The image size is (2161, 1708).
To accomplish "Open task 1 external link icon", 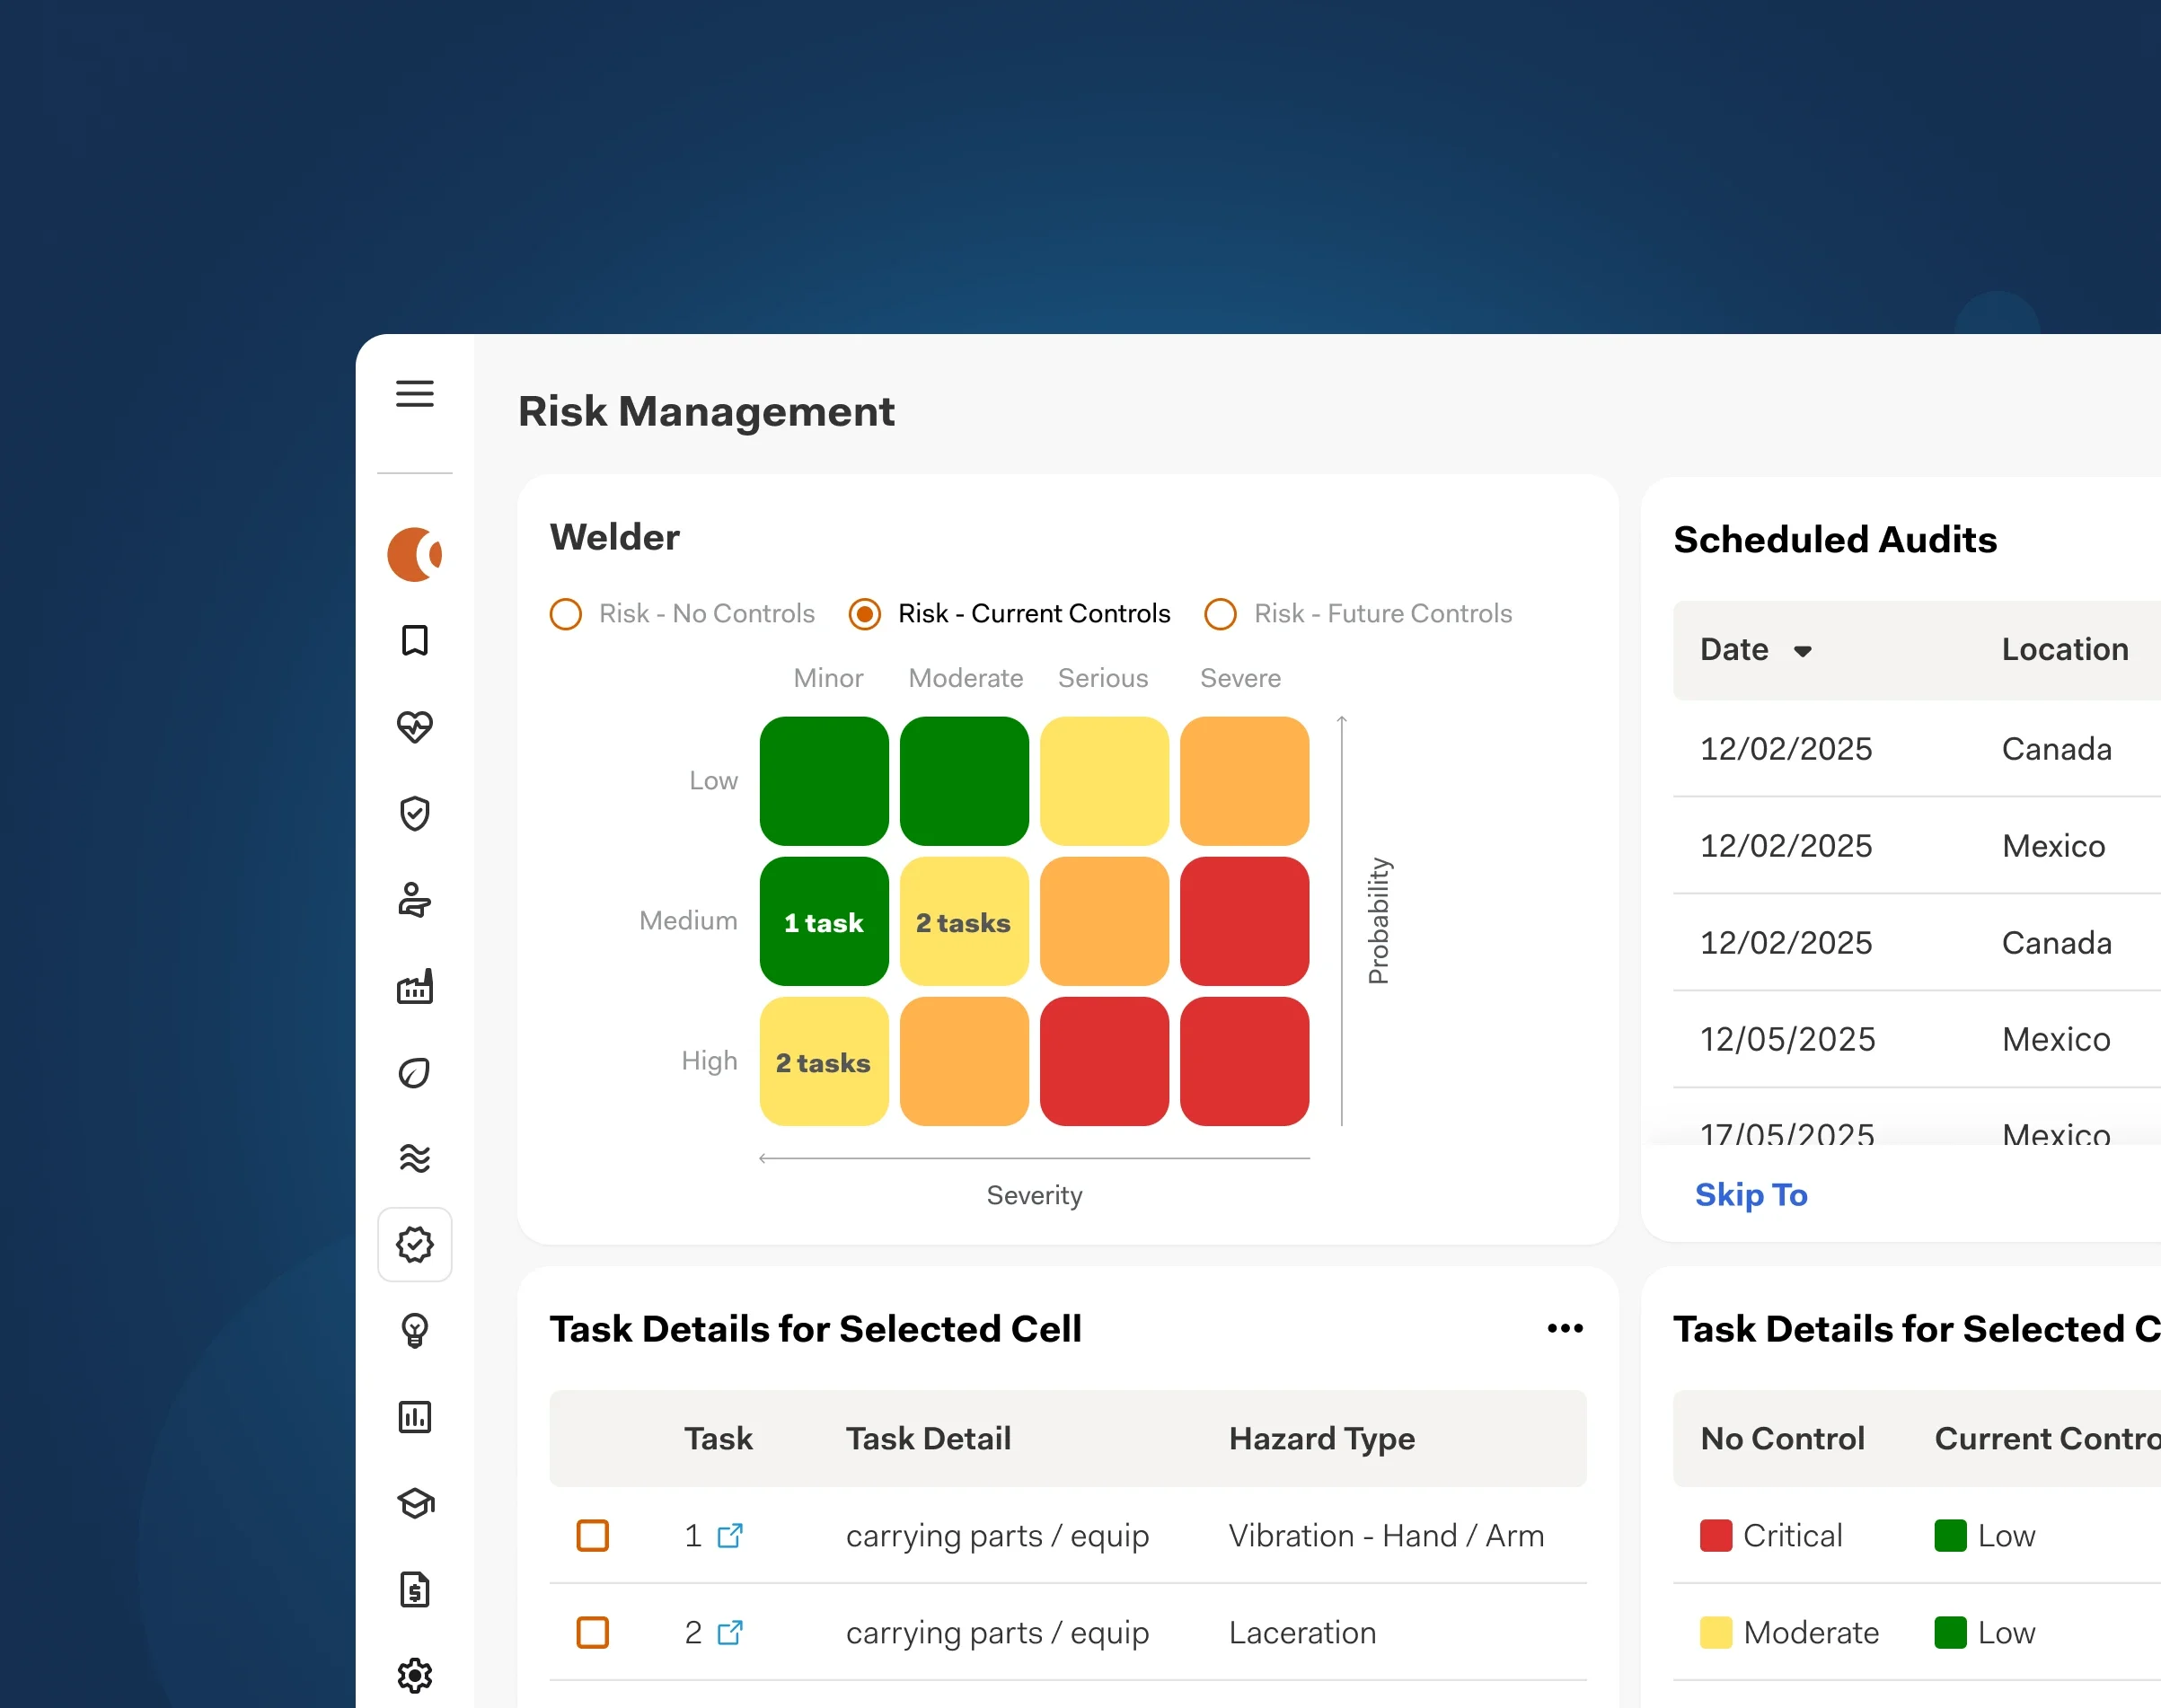I will pyautogui.click(x=730, y=1535).
